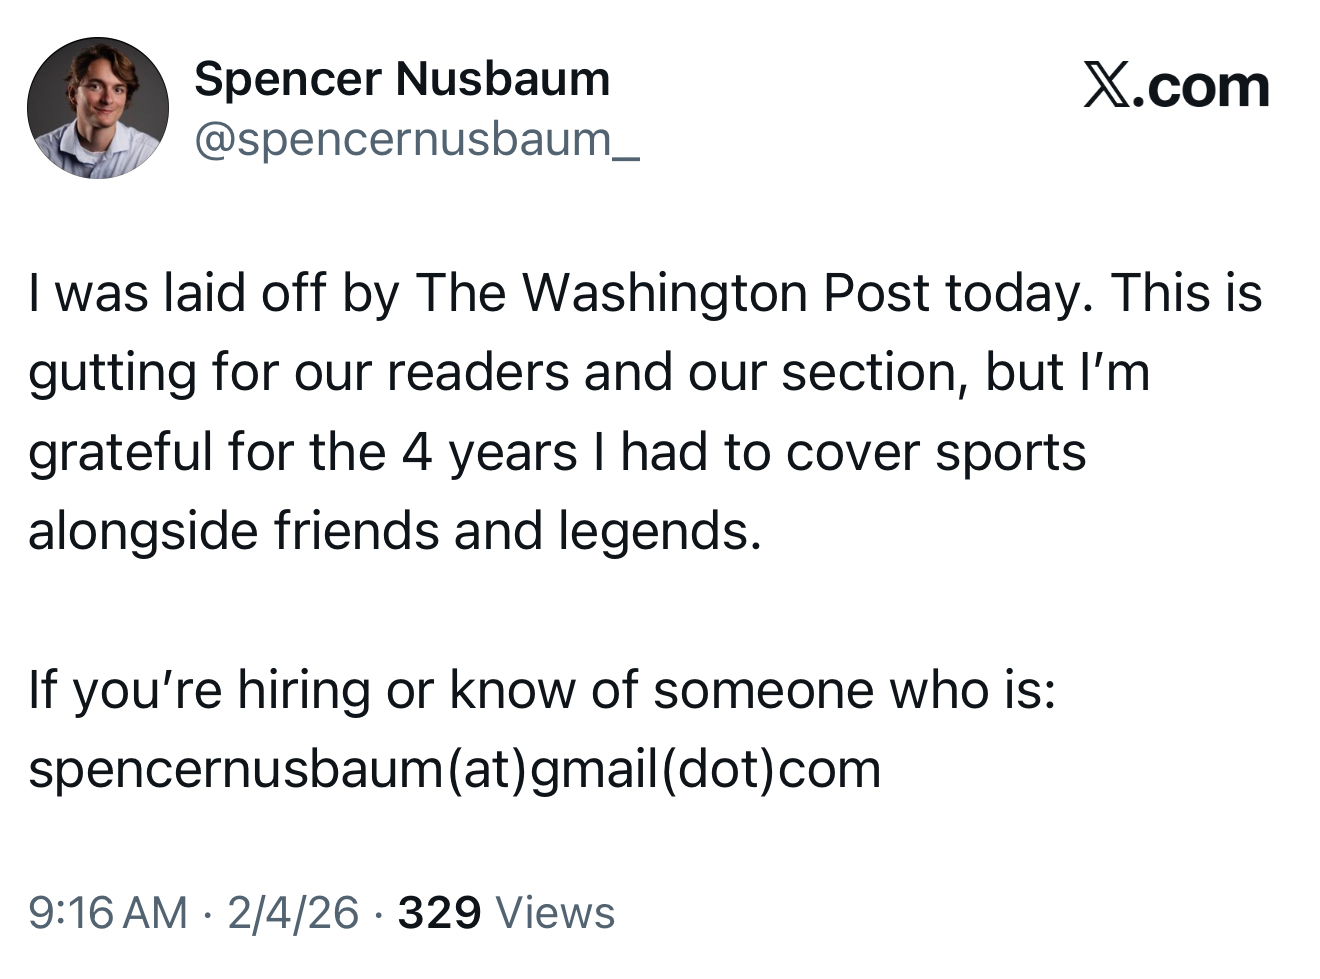Click the spencernusbaum(at)gmail(dot)com email text
The width and height of the screenshot is (1320, 979).
click(455, 769)
